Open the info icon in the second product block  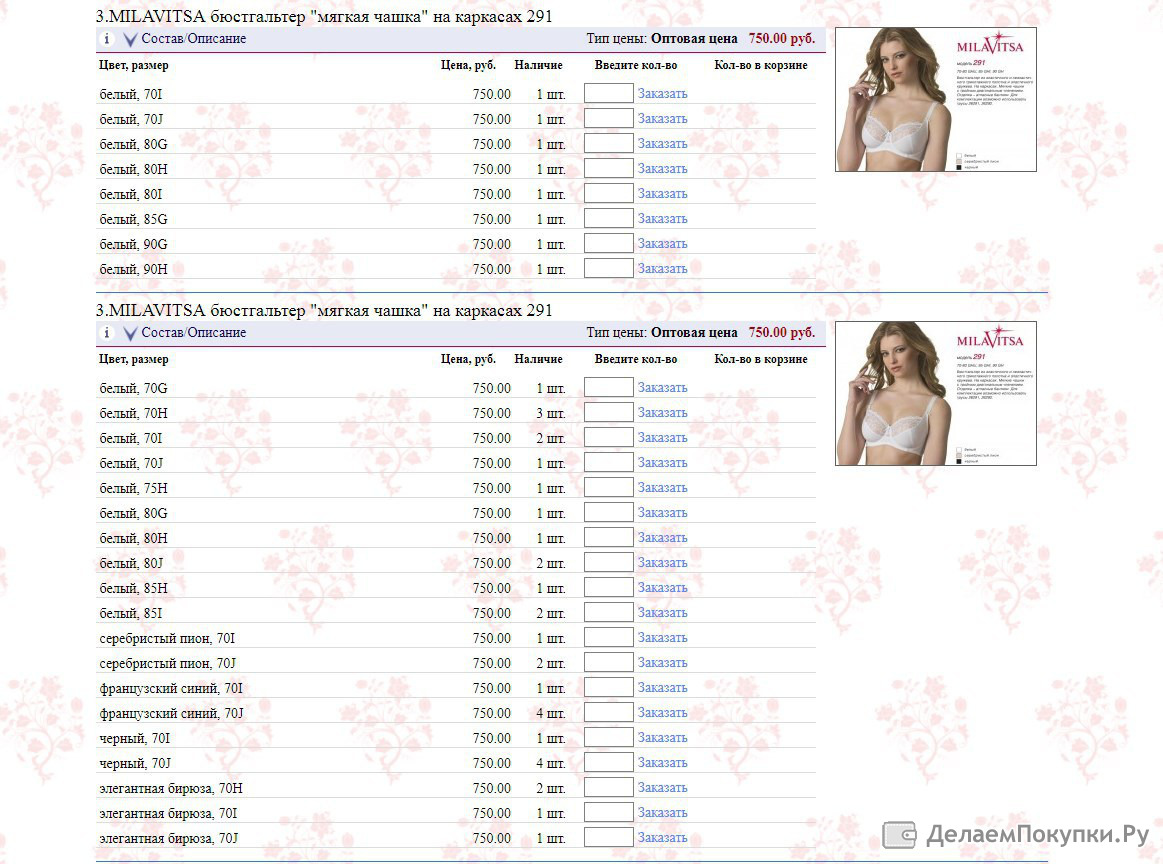[x=107, y=333]
